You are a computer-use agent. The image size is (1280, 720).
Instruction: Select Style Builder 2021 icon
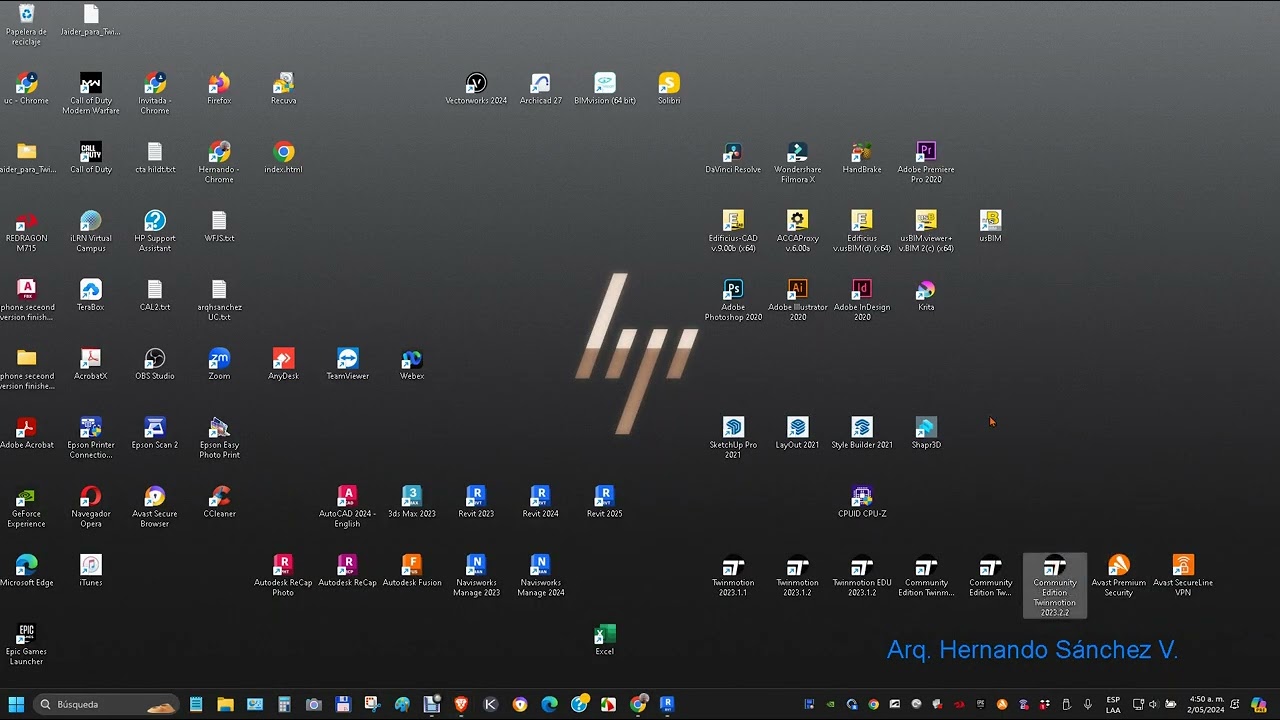click(862, 433)
